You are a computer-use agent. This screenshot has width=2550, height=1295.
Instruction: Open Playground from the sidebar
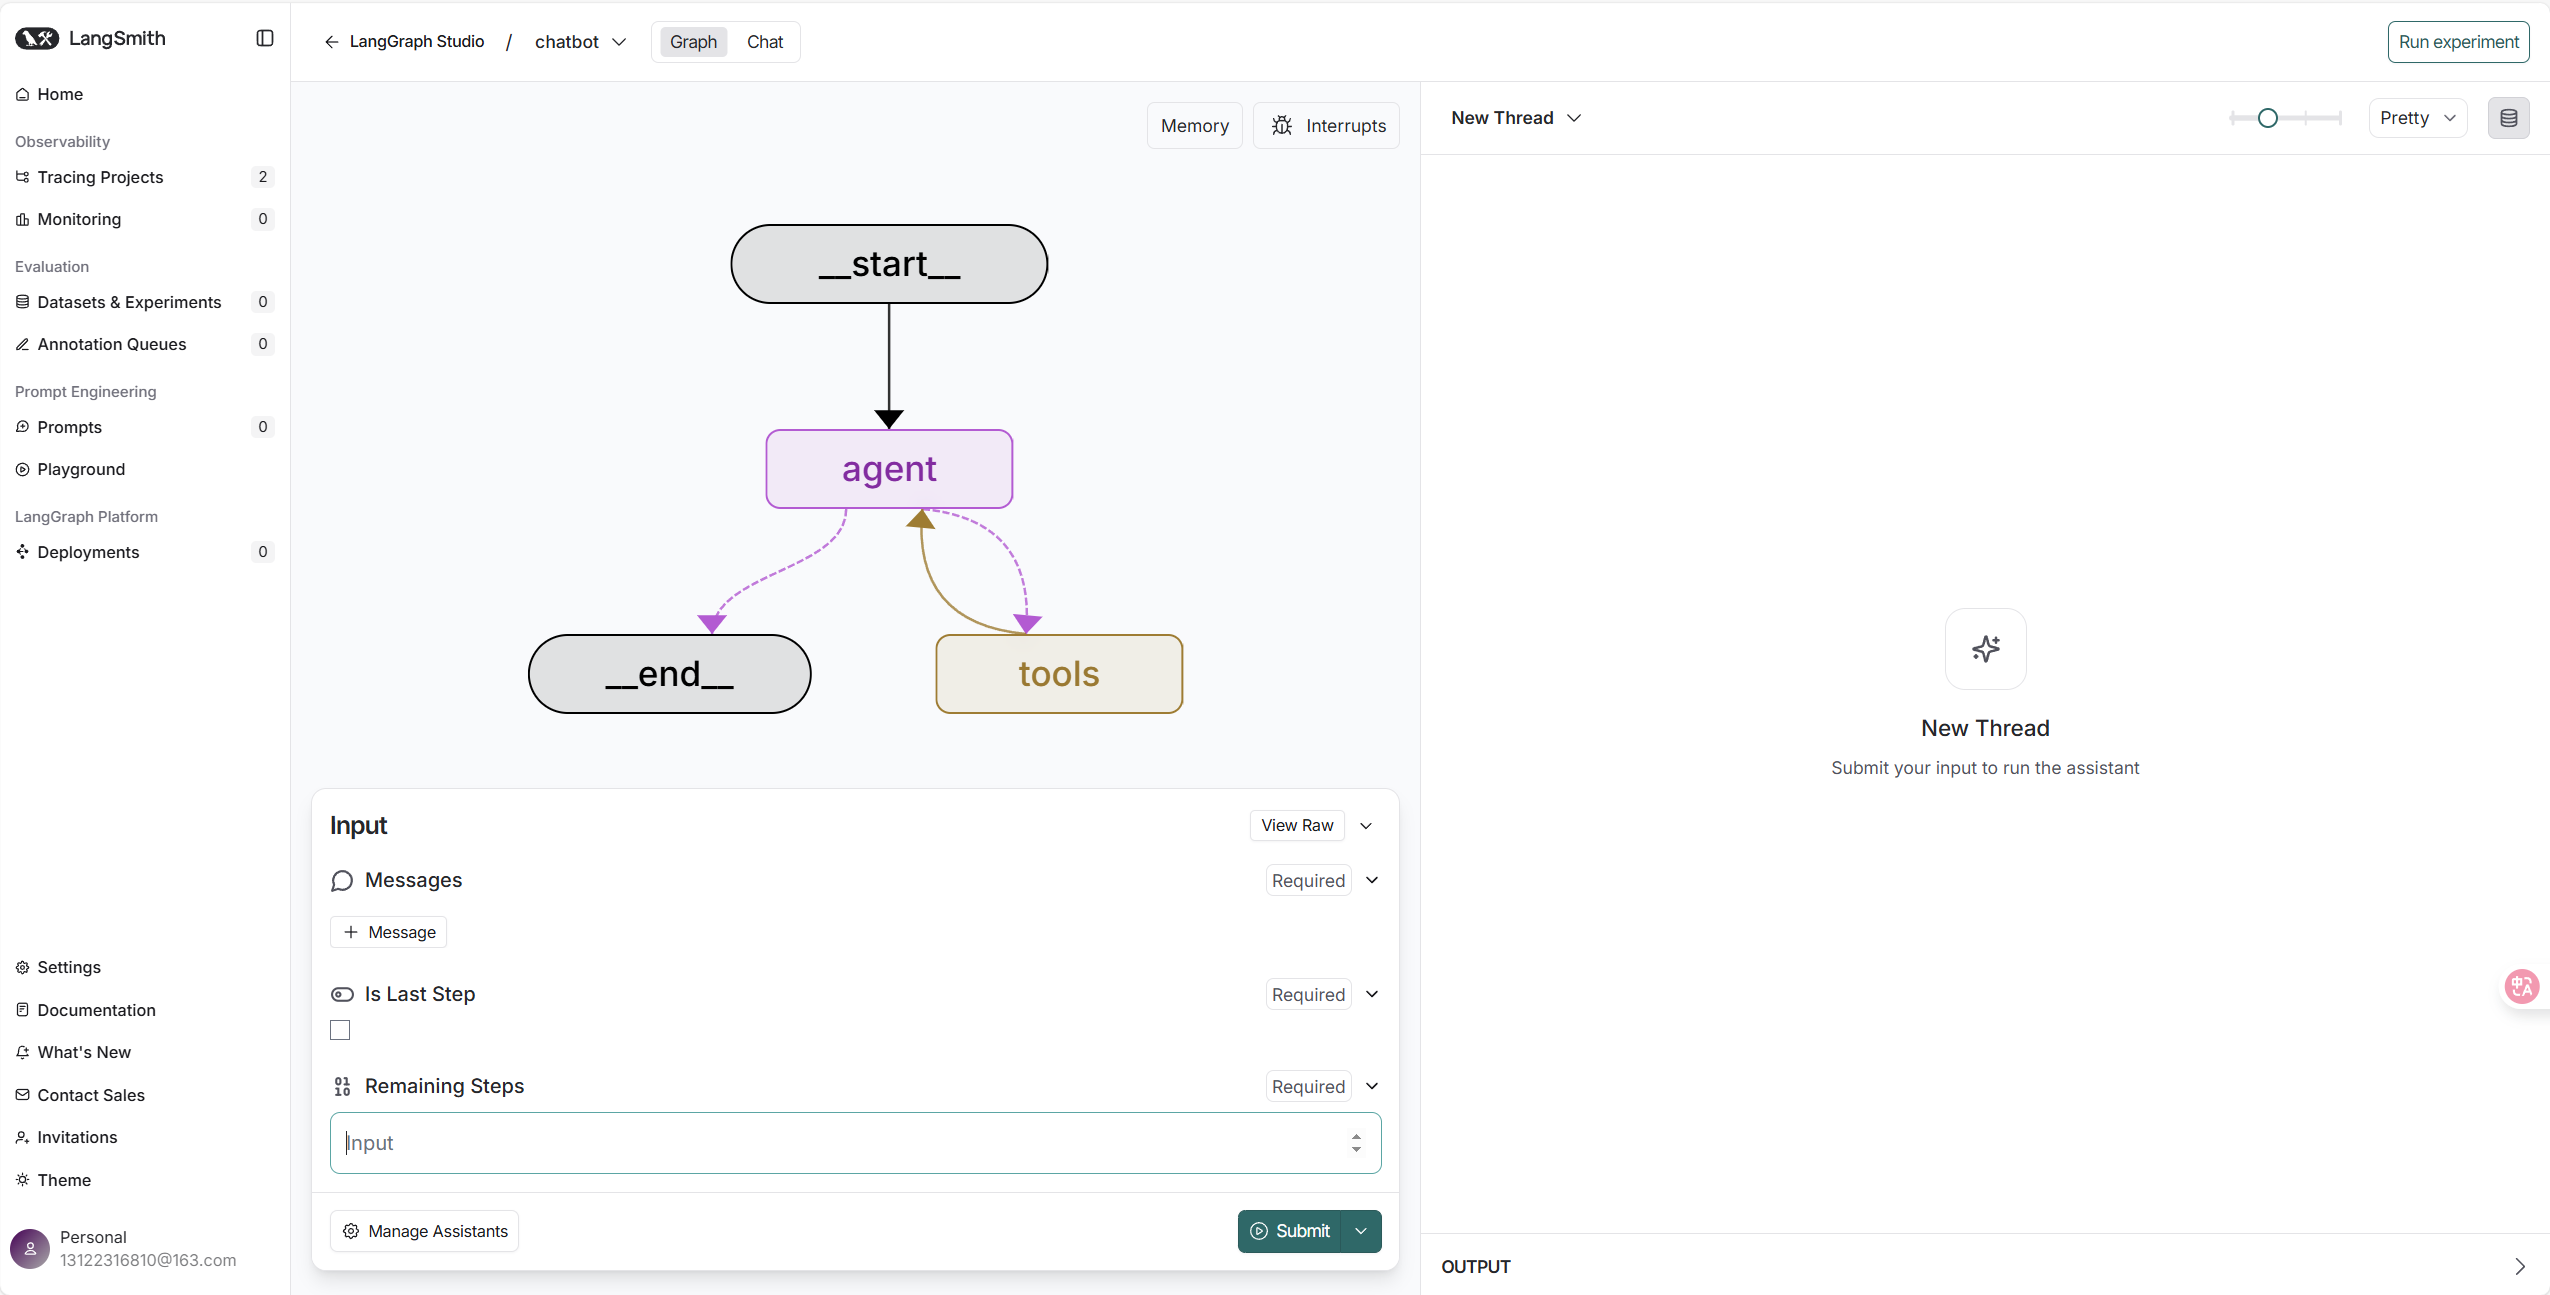(x=81, y=469)
